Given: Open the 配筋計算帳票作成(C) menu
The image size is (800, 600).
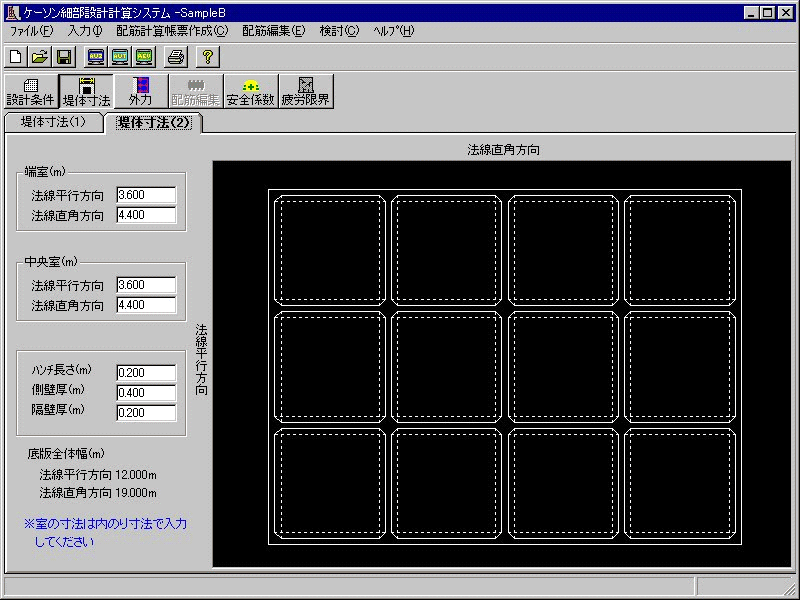Looking at the screenshot, I should pos(172,31).
